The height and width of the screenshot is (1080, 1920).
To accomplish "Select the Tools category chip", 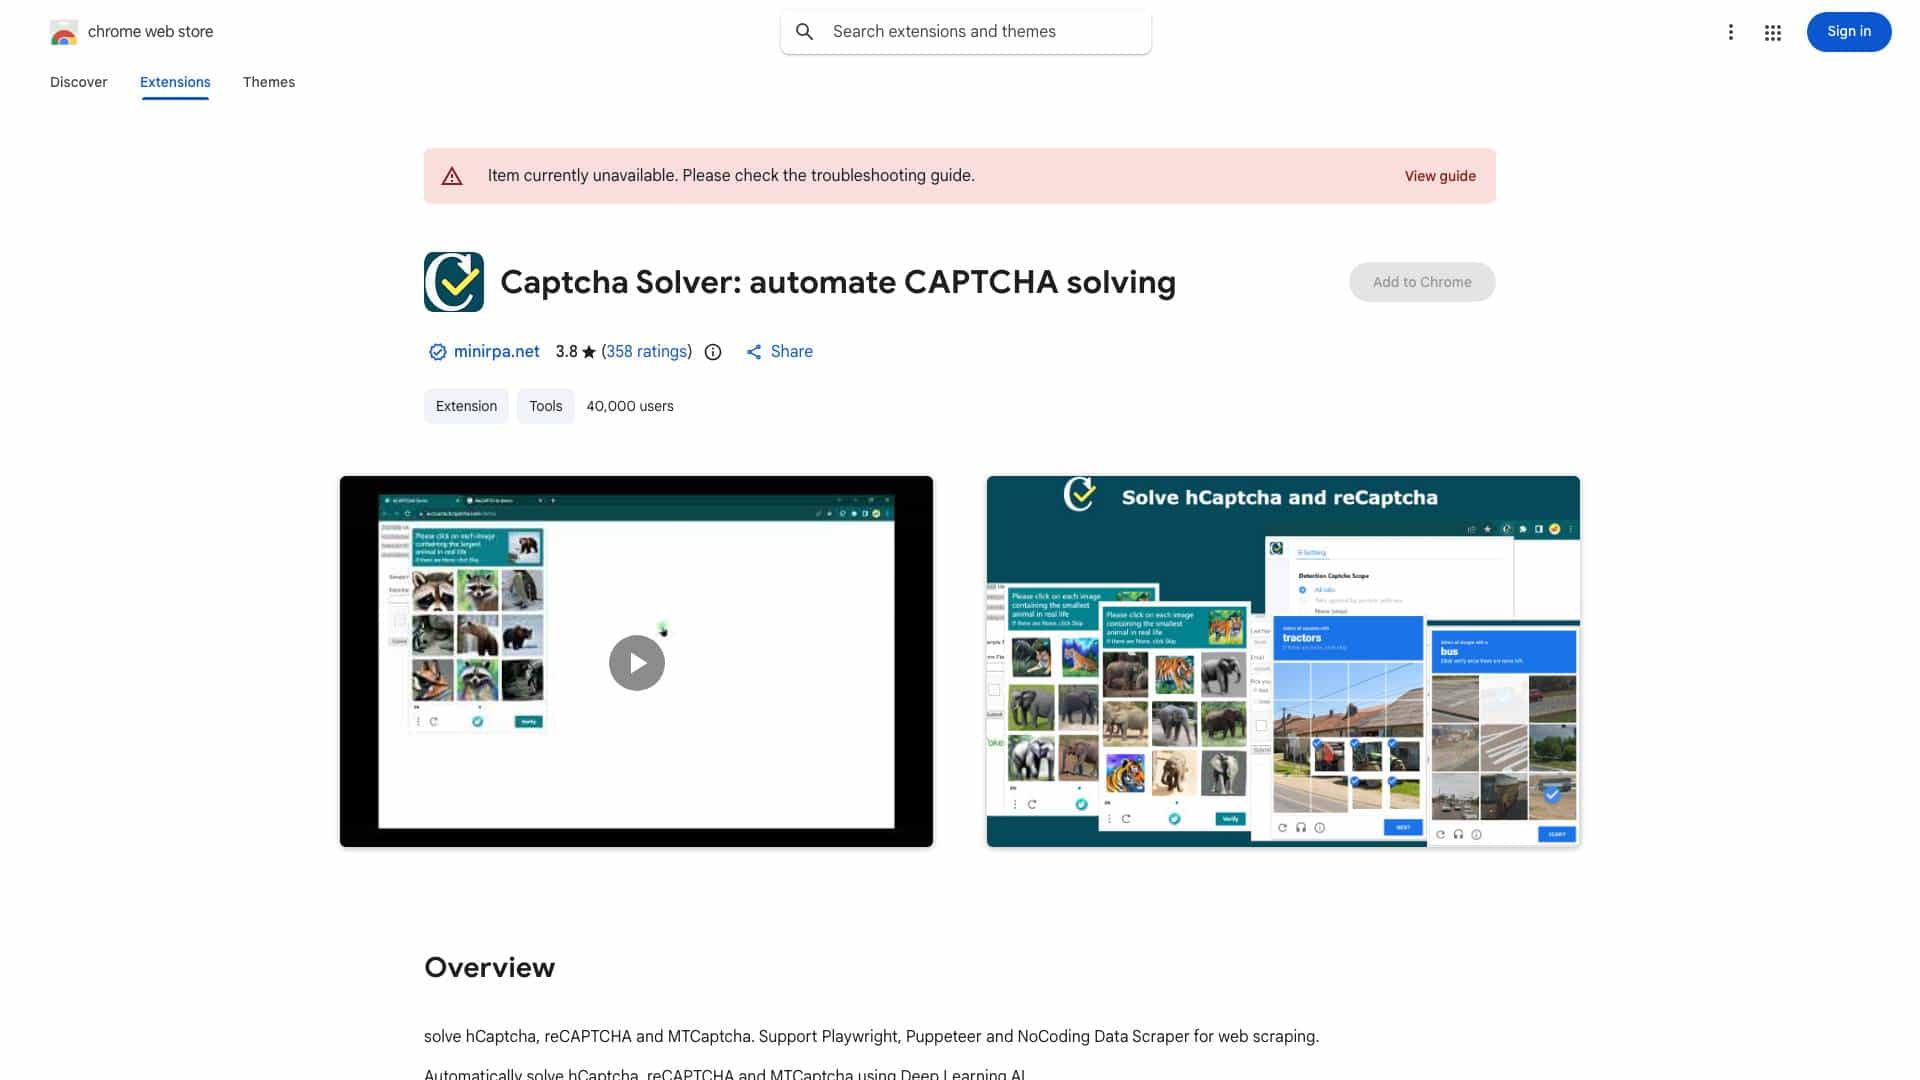I will [546, 406].
